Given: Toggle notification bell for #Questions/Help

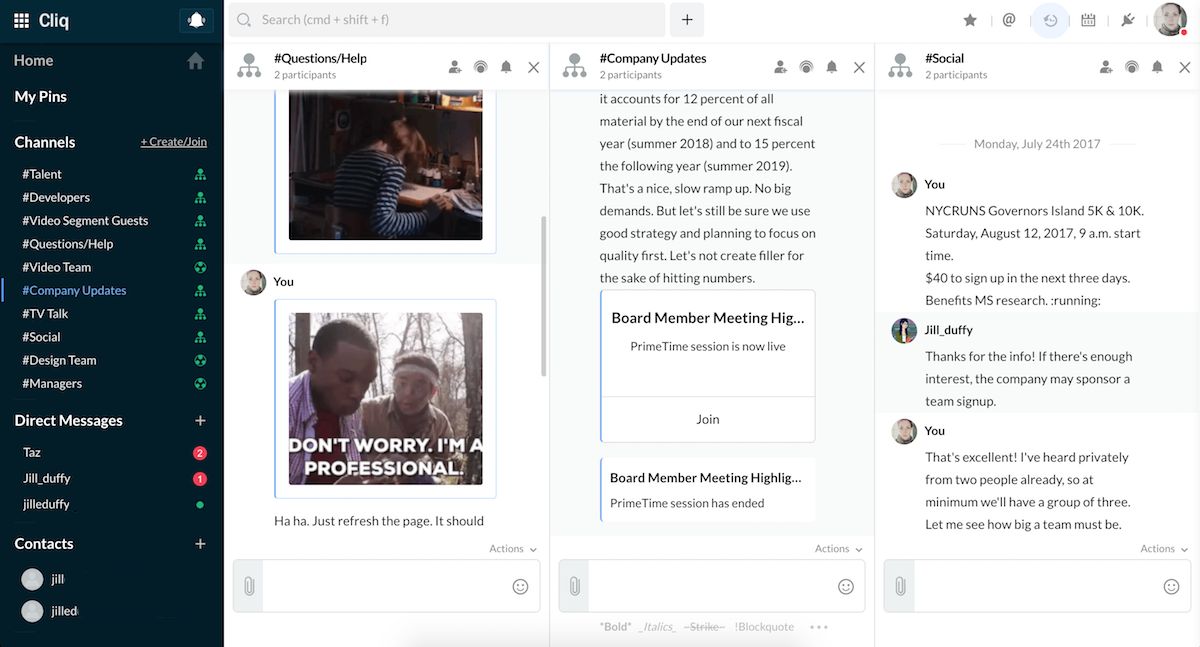Looking at the screenshot, I should point(506,67).
